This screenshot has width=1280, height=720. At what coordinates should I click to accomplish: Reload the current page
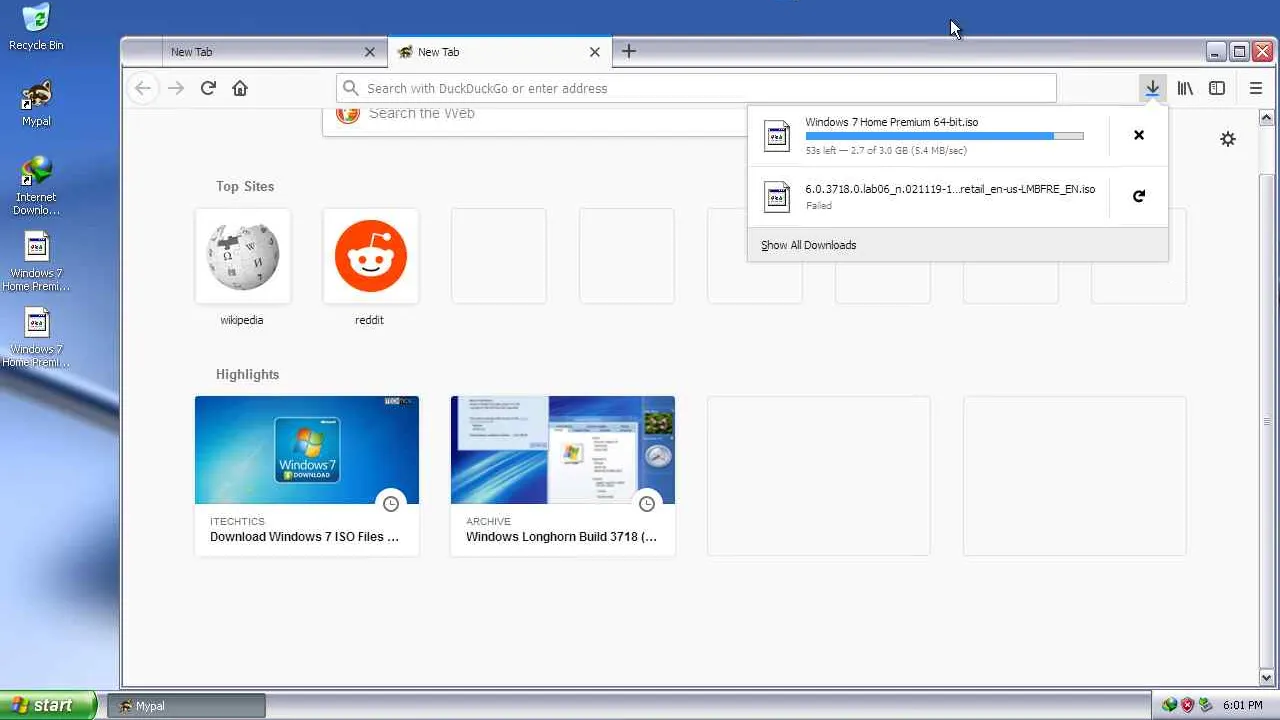click(208, 88)
